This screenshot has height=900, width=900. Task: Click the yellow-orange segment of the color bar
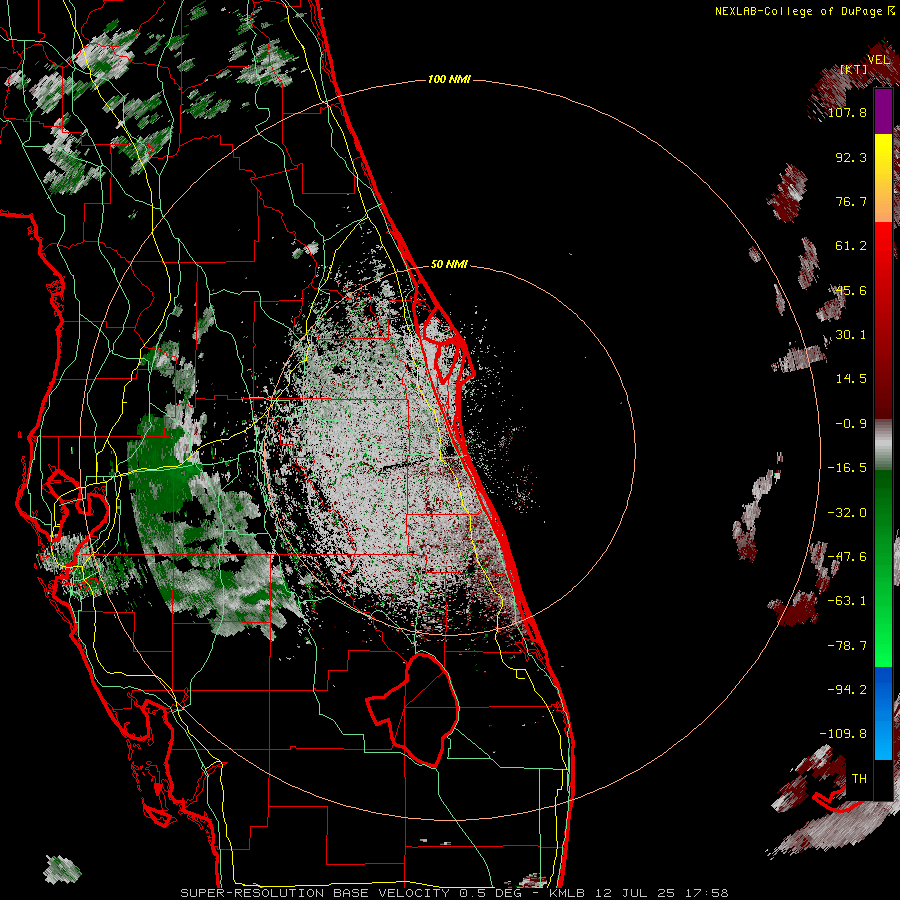(x=883, y=178)
